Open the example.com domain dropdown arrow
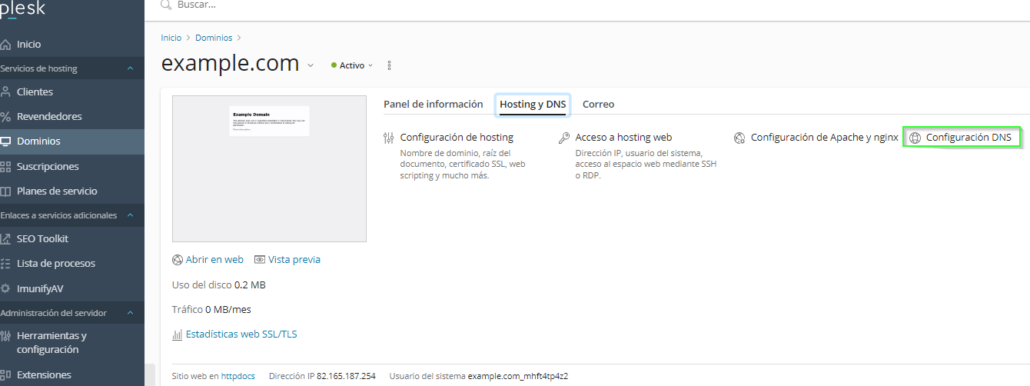Image resolution: width=1030 pixels, height=386 pixels. tap(311, 66)
